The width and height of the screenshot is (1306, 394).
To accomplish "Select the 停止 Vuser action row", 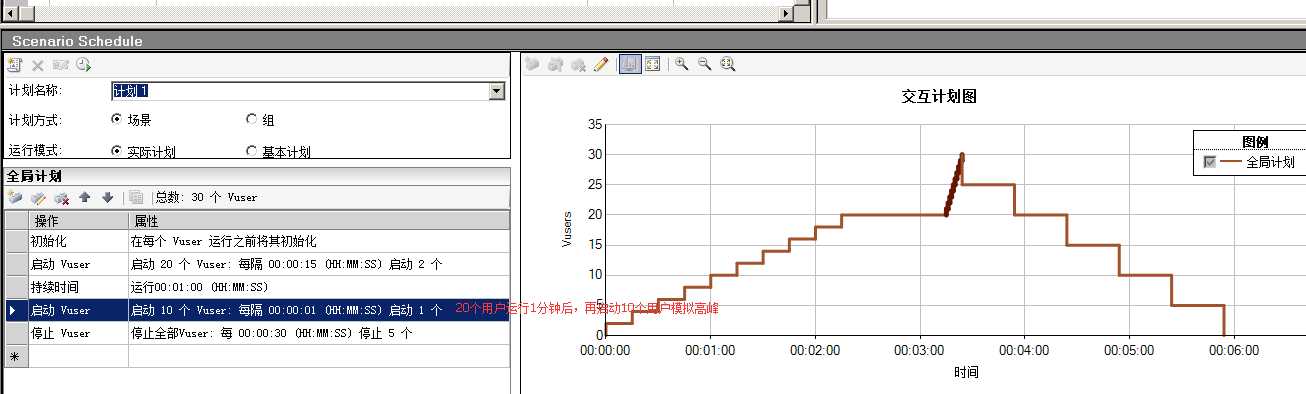I will coord(257,333).
